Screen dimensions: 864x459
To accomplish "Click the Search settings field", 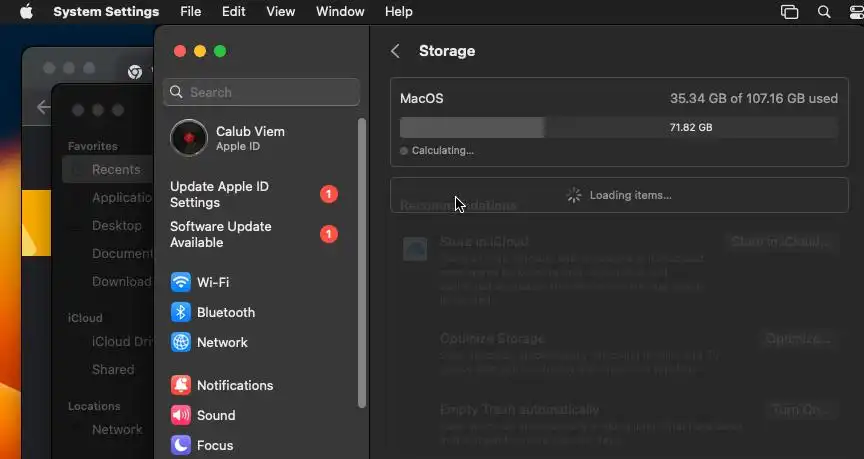I will (262, 92).
